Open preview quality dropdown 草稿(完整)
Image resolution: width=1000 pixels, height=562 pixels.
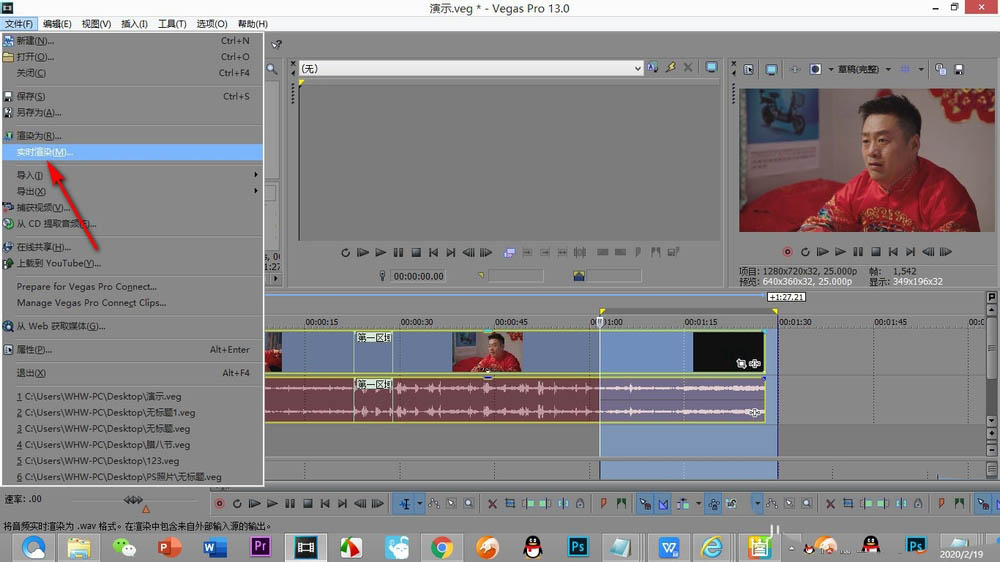pos(864,69)
